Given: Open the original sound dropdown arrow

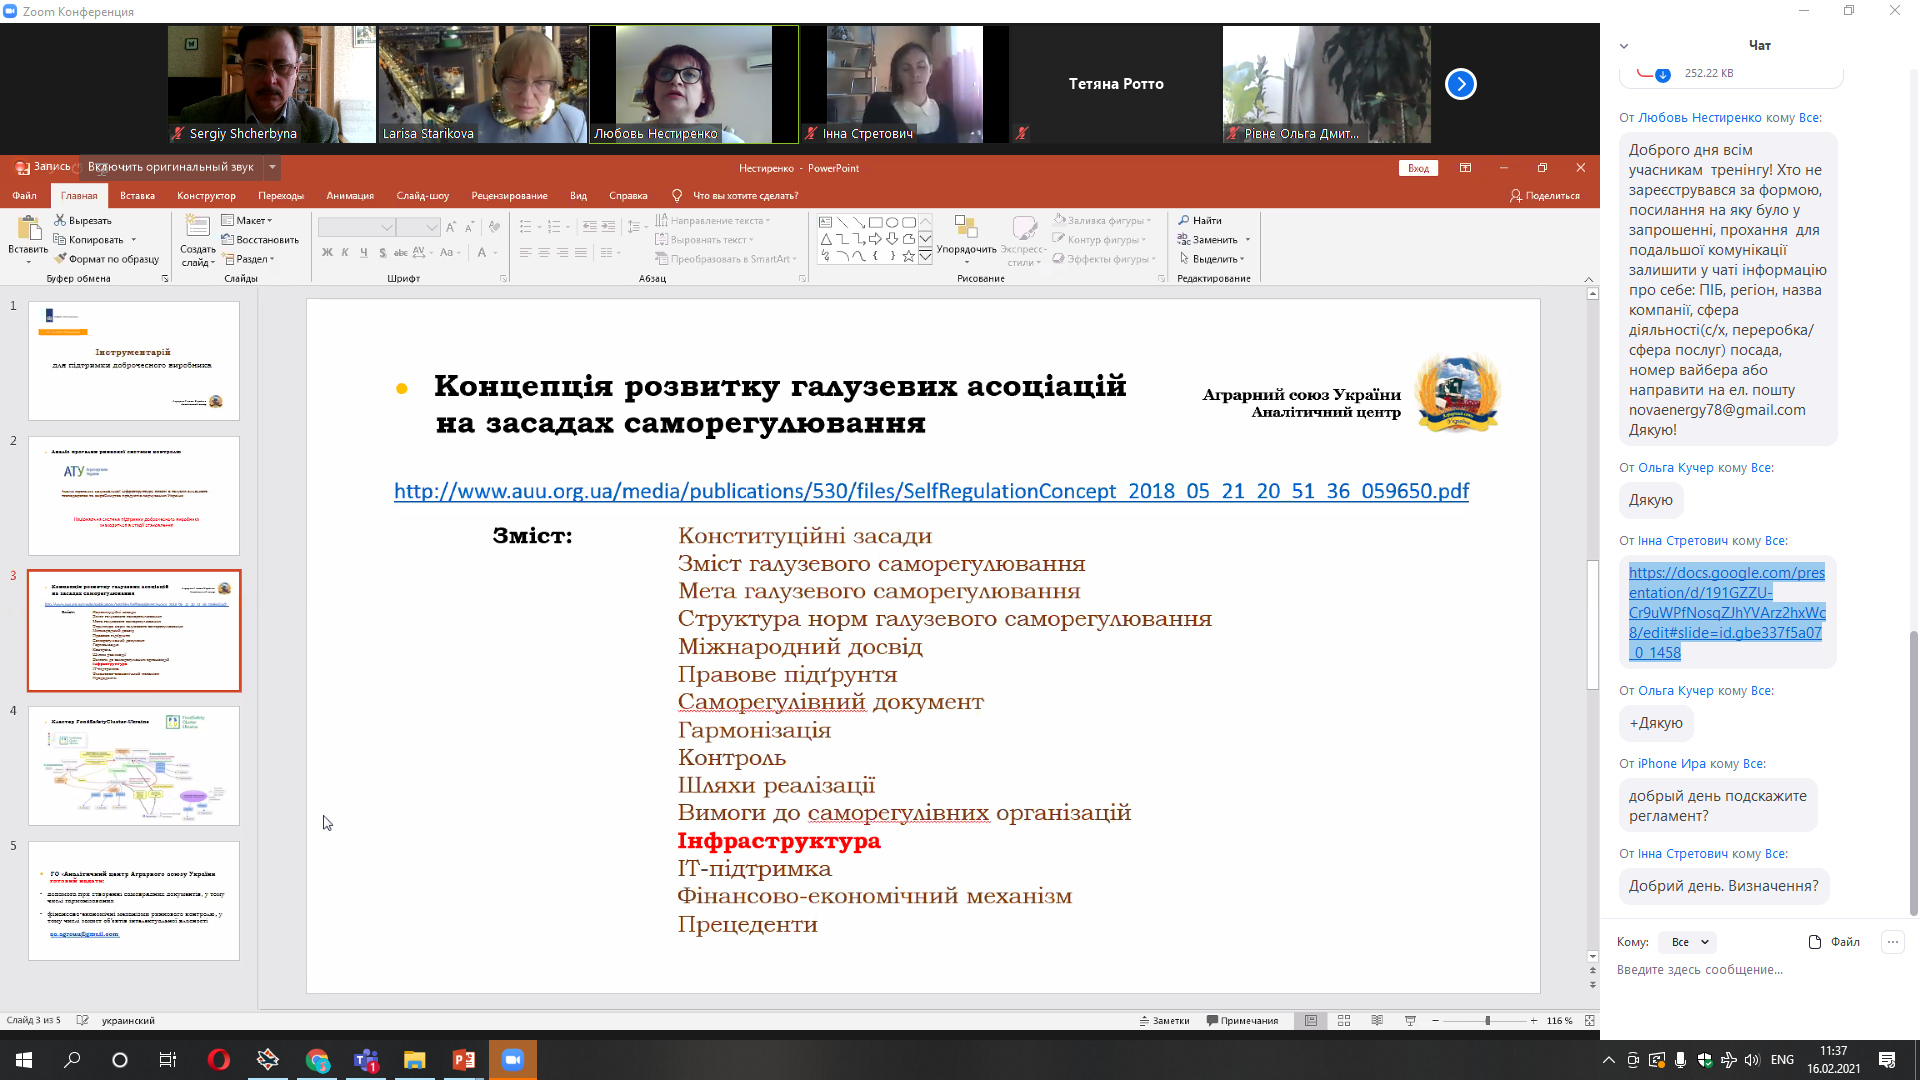Looking at the screenshot, I should pos(272,167).
